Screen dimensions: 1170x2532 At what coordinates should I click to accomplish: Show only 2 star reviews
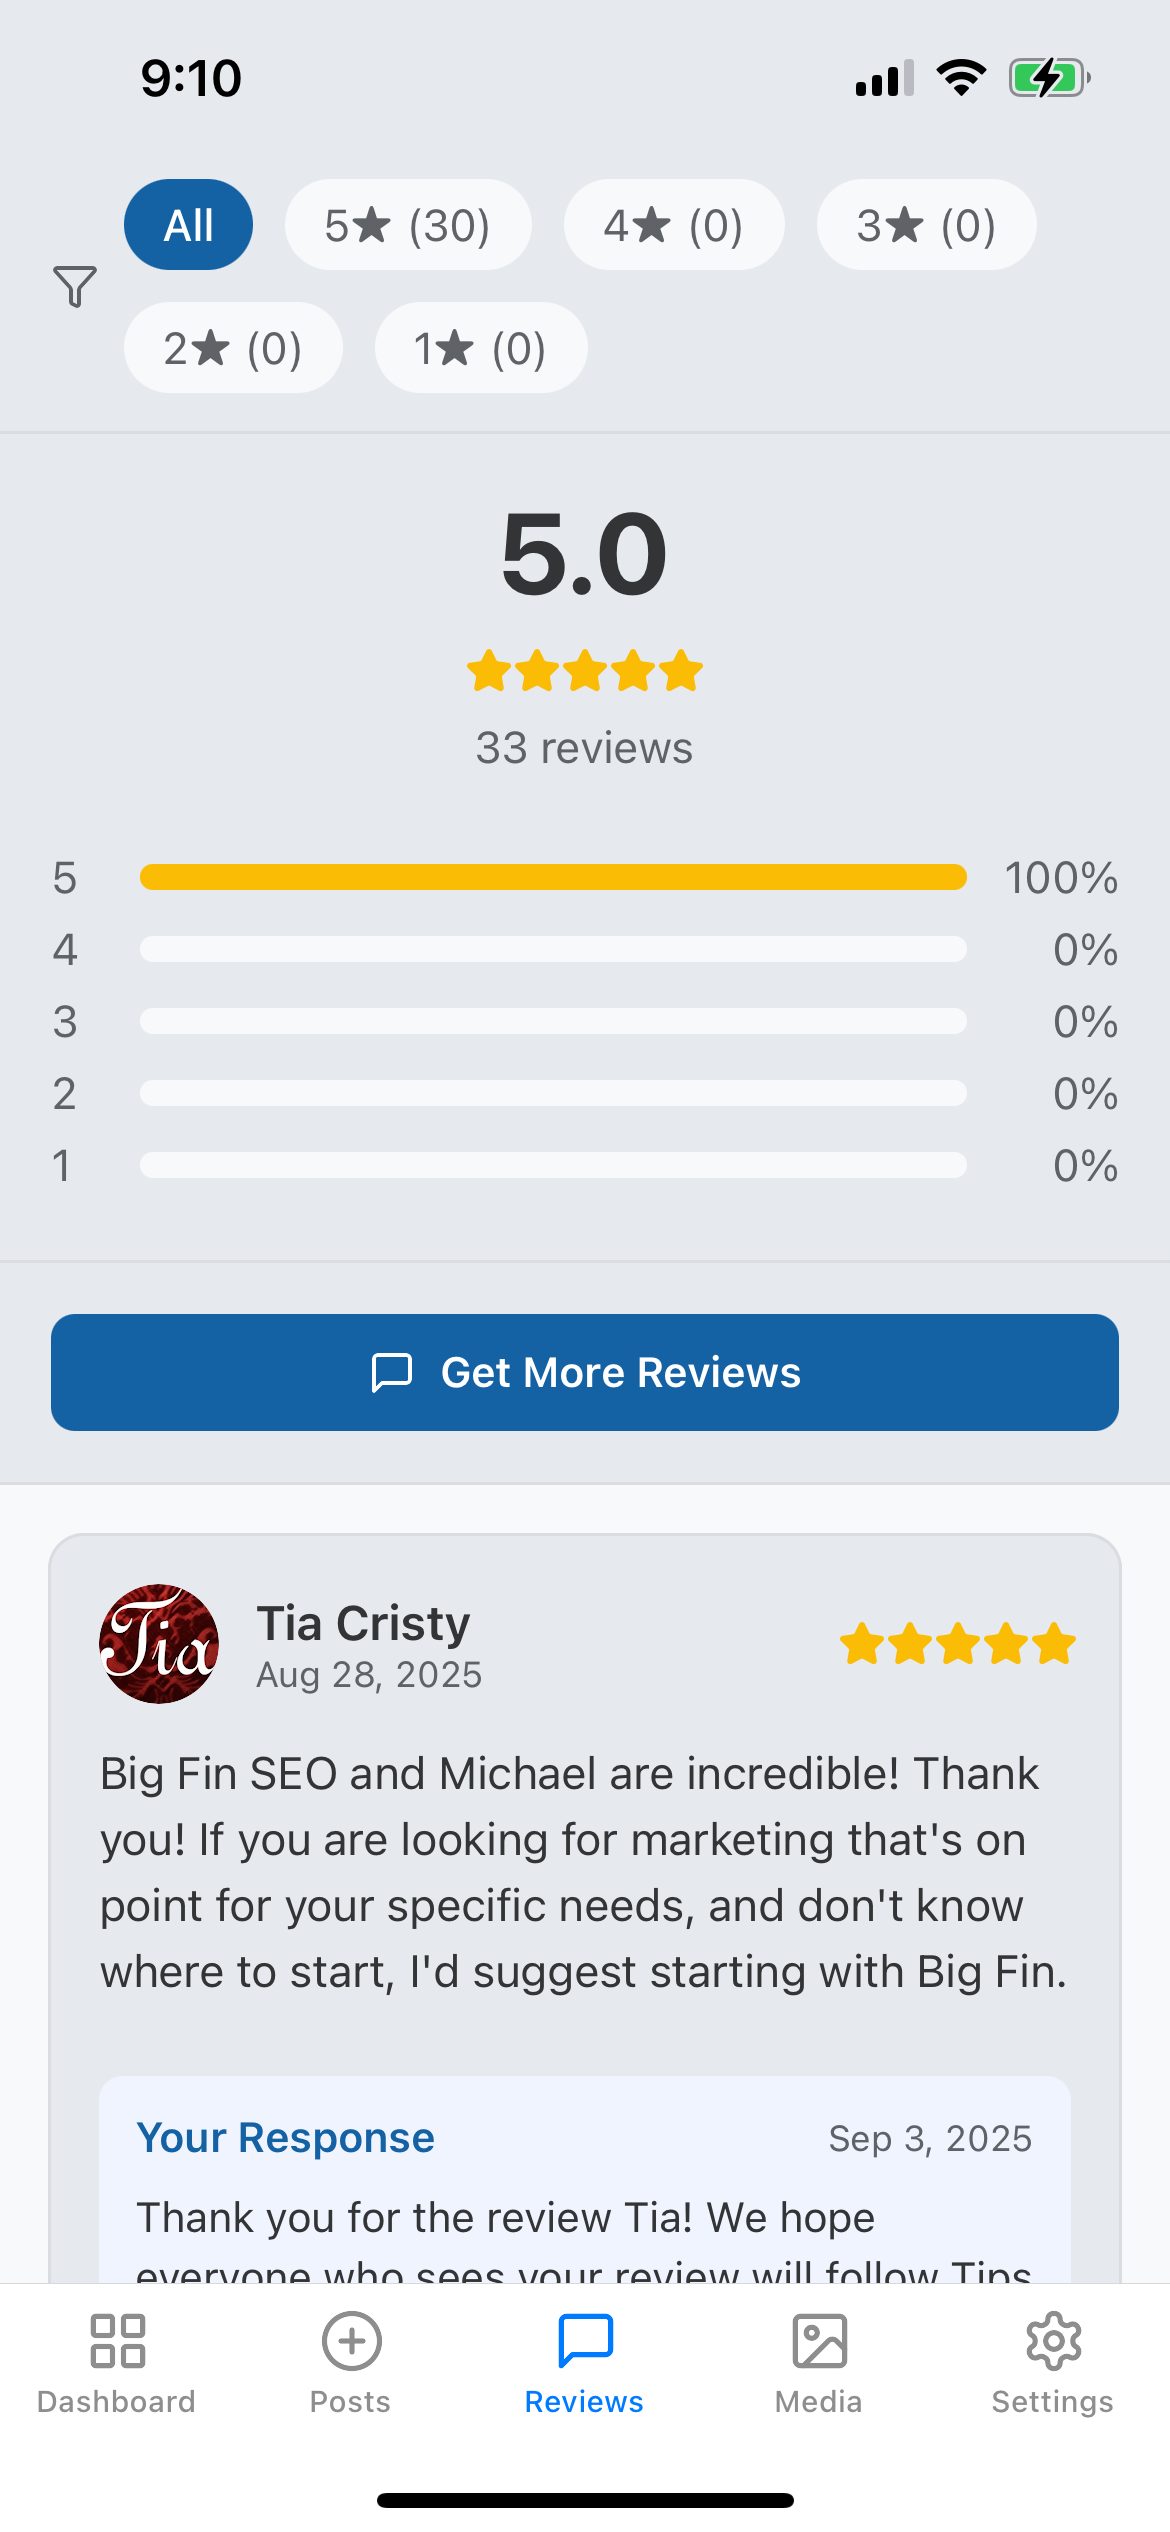[233, 348]
